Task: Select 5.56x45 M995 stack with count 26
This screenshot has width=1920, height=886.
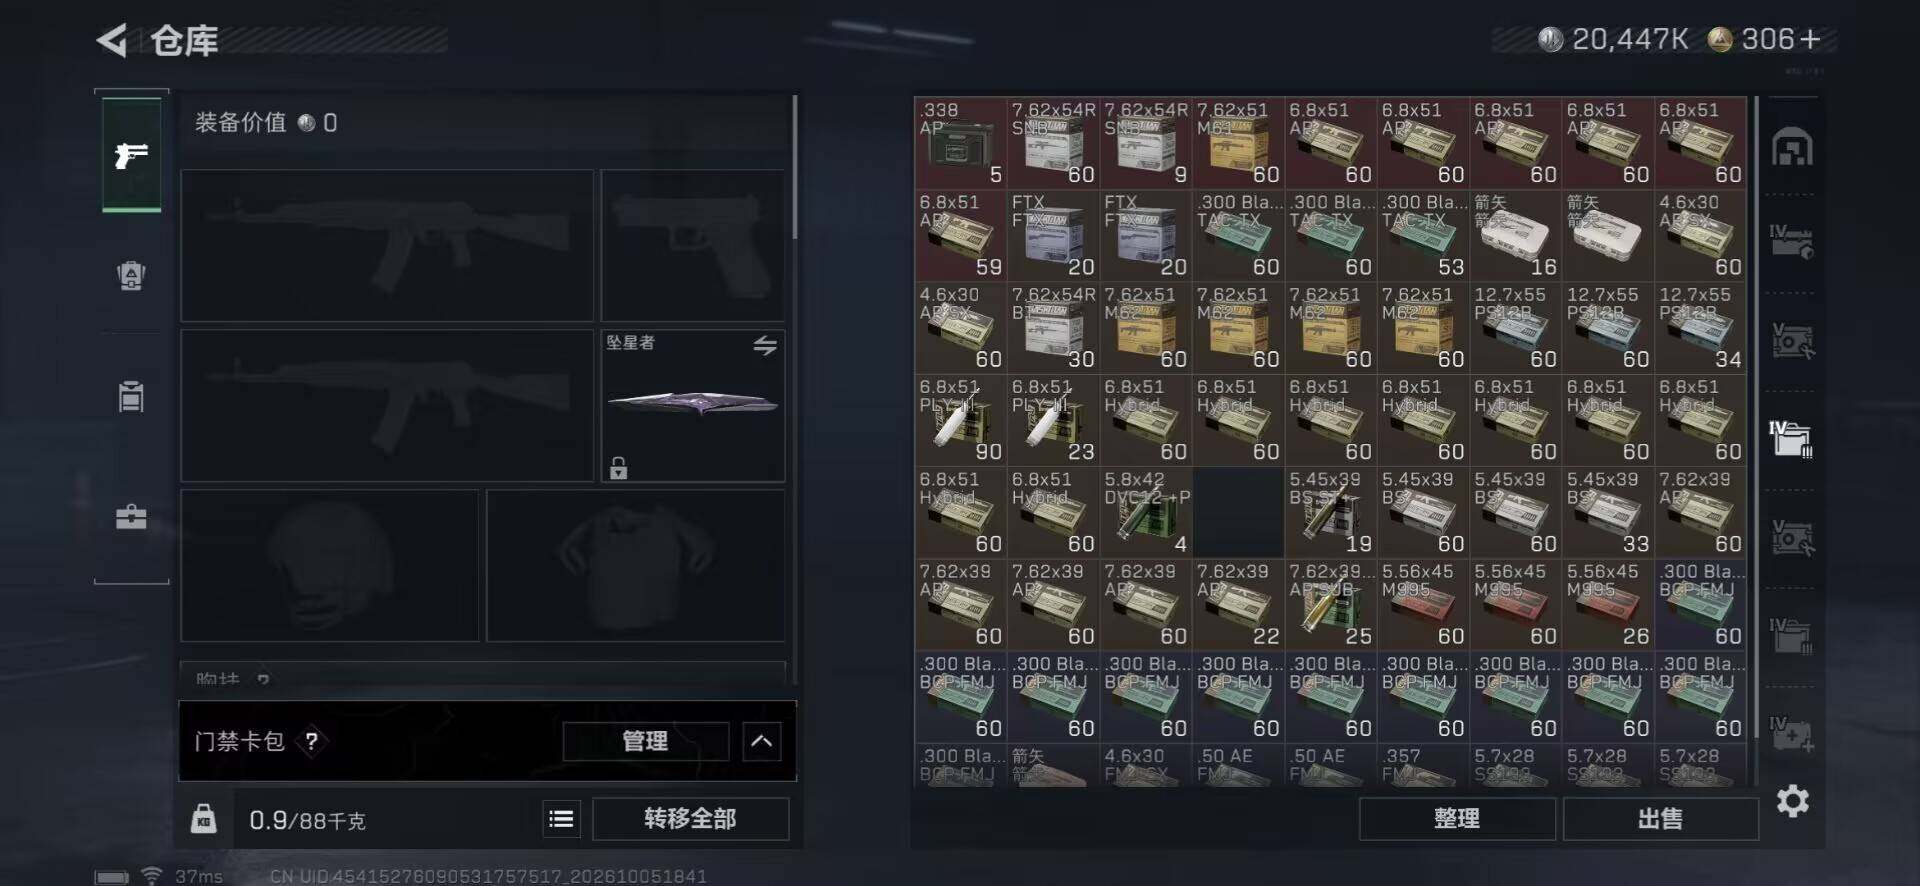Action: 1608,604
